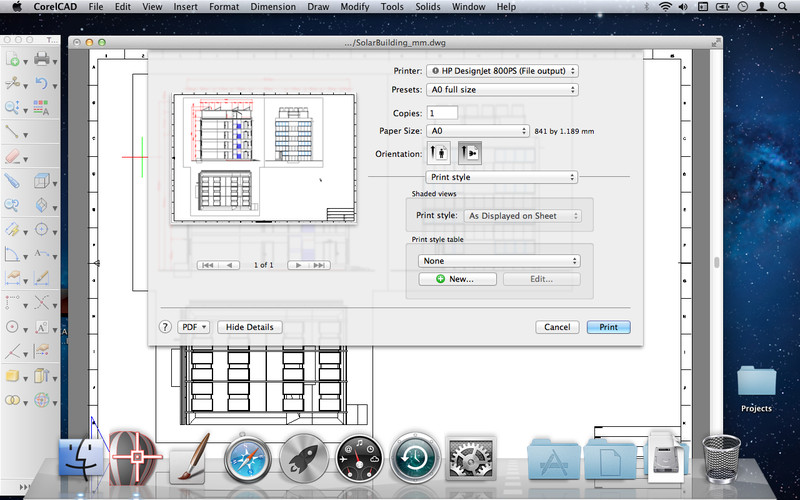Open the help question mark button
Screen dimensions: 800x500
pos(165,327)
